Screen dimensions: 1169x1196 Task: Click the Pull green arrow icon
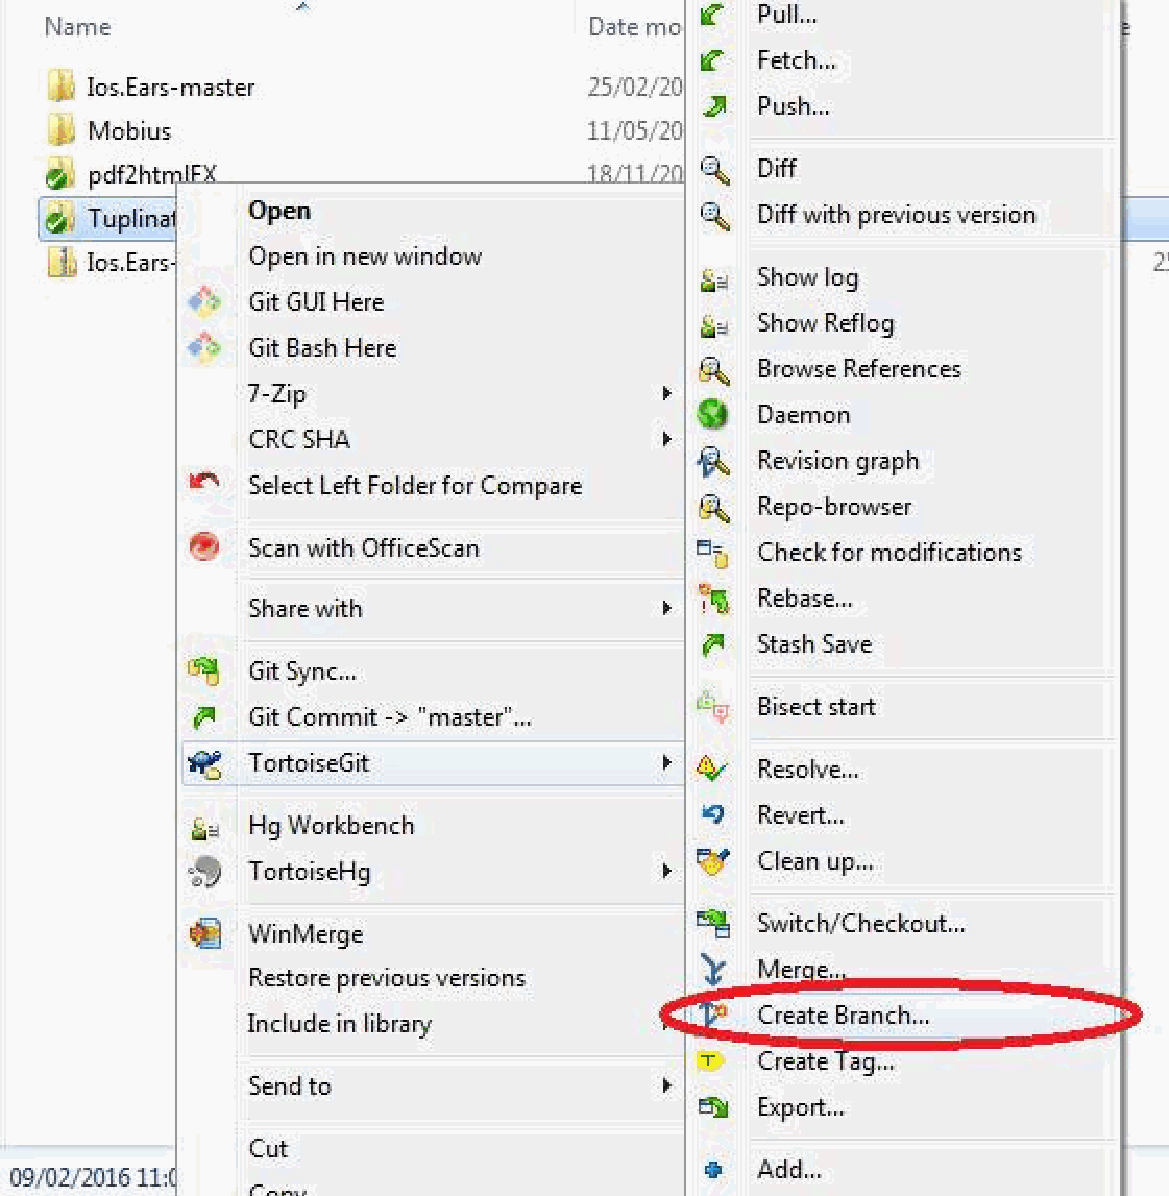click(714, 14)
